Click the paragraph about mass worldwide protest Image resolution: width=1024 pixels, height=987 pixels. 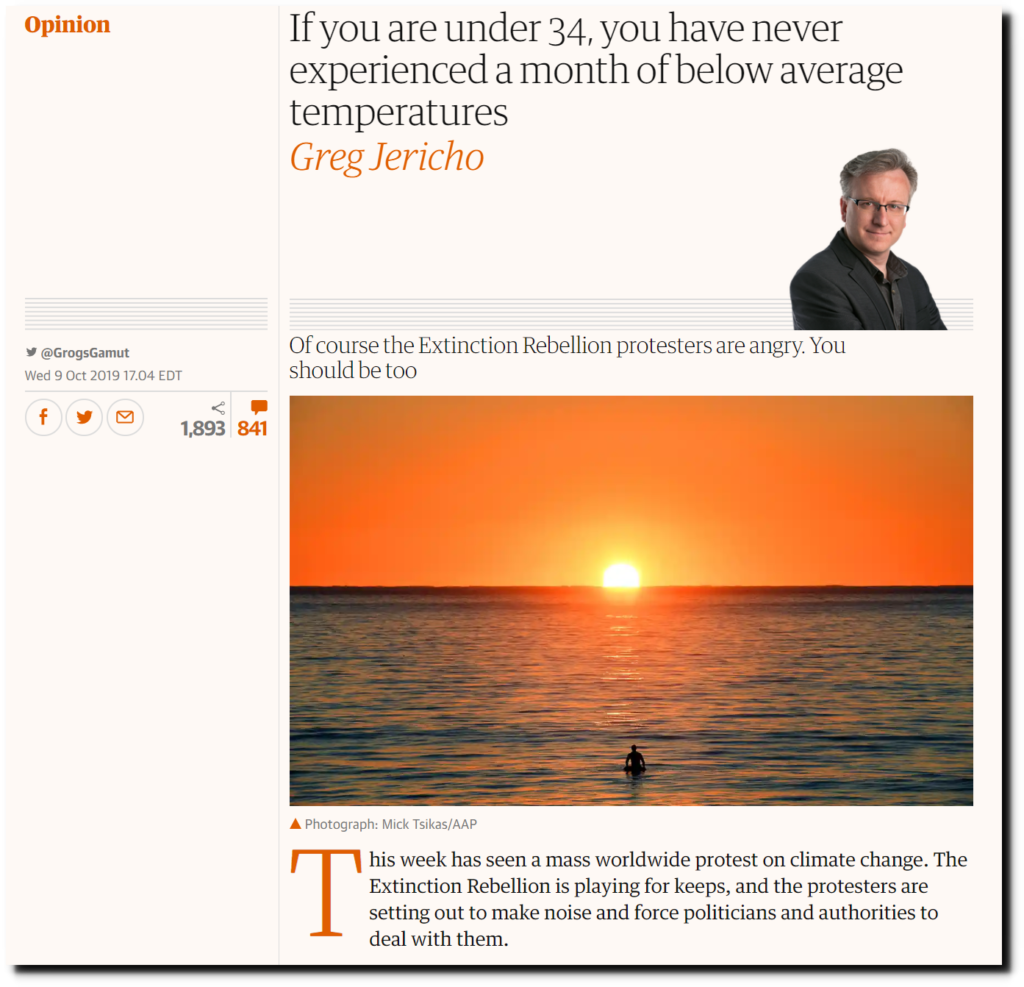click(x=667, y=899)
